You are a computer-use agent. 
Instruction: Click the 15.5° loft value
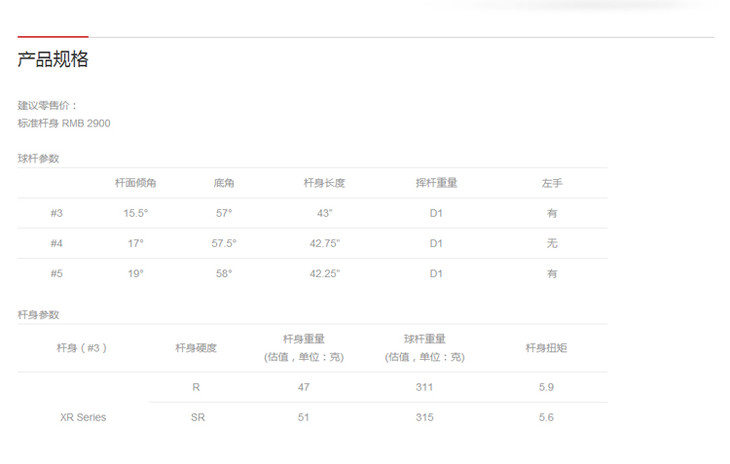click(x=135, y=213)
